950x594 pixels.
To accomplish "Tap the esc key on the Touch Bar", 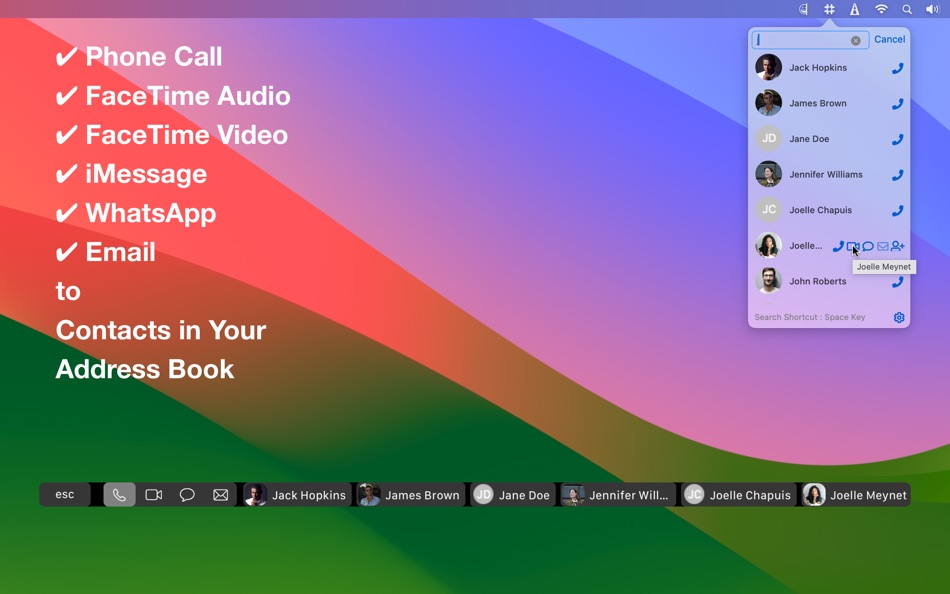I will click(65, 495).
